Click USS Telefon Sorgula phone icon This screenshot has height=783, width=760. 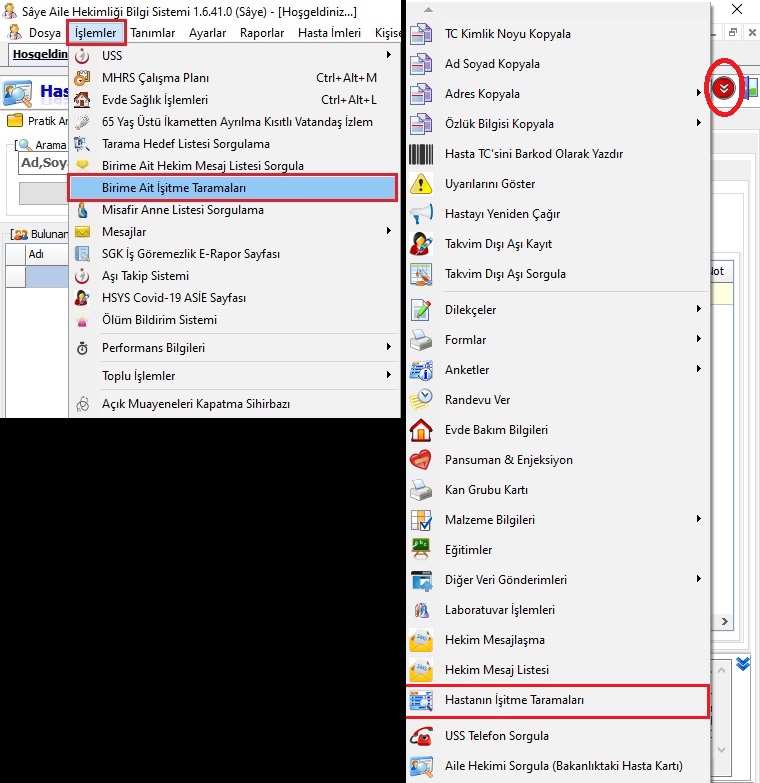point(421,736)
